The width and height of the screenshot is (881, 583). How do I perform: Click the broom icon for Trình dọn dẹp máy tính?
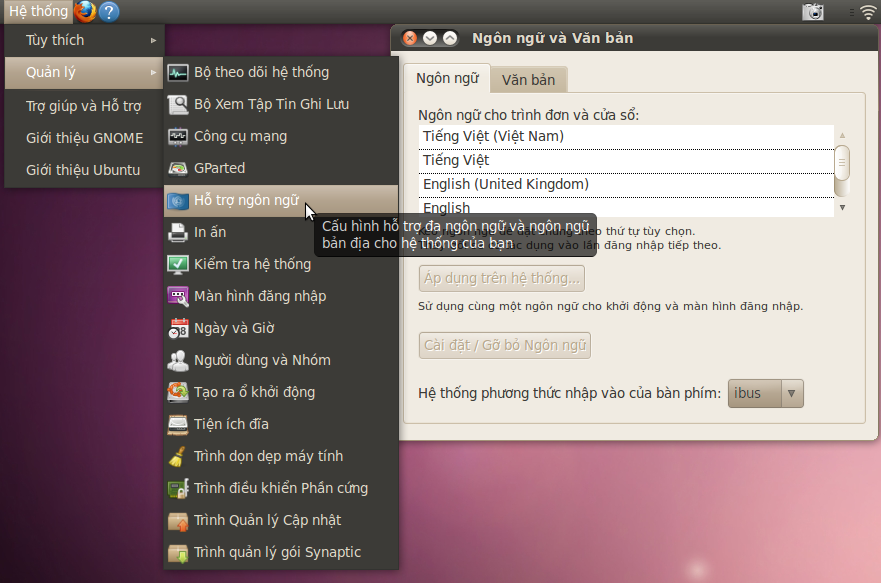178,456
